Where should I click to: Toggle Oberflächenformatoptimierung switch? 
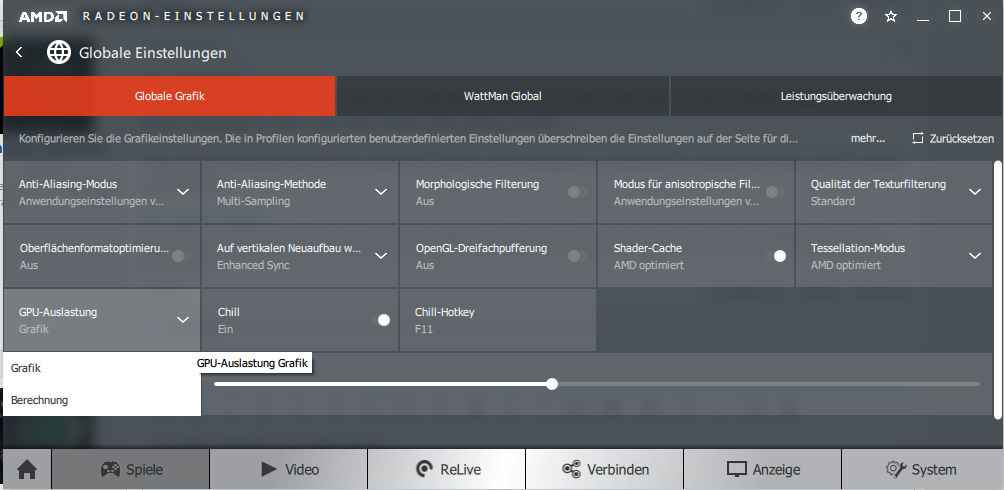pyautogui.click(x=181, y=256)
